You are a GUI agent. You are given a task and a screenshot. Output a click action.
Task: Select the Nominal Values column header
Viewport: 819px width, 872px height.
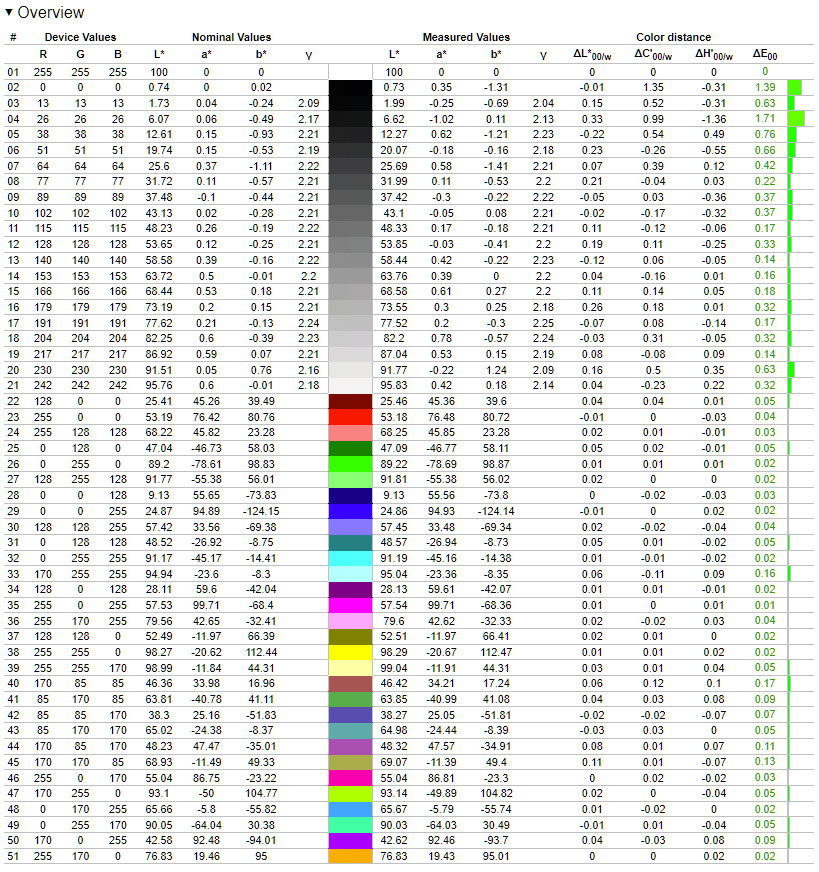coord(231,37)
